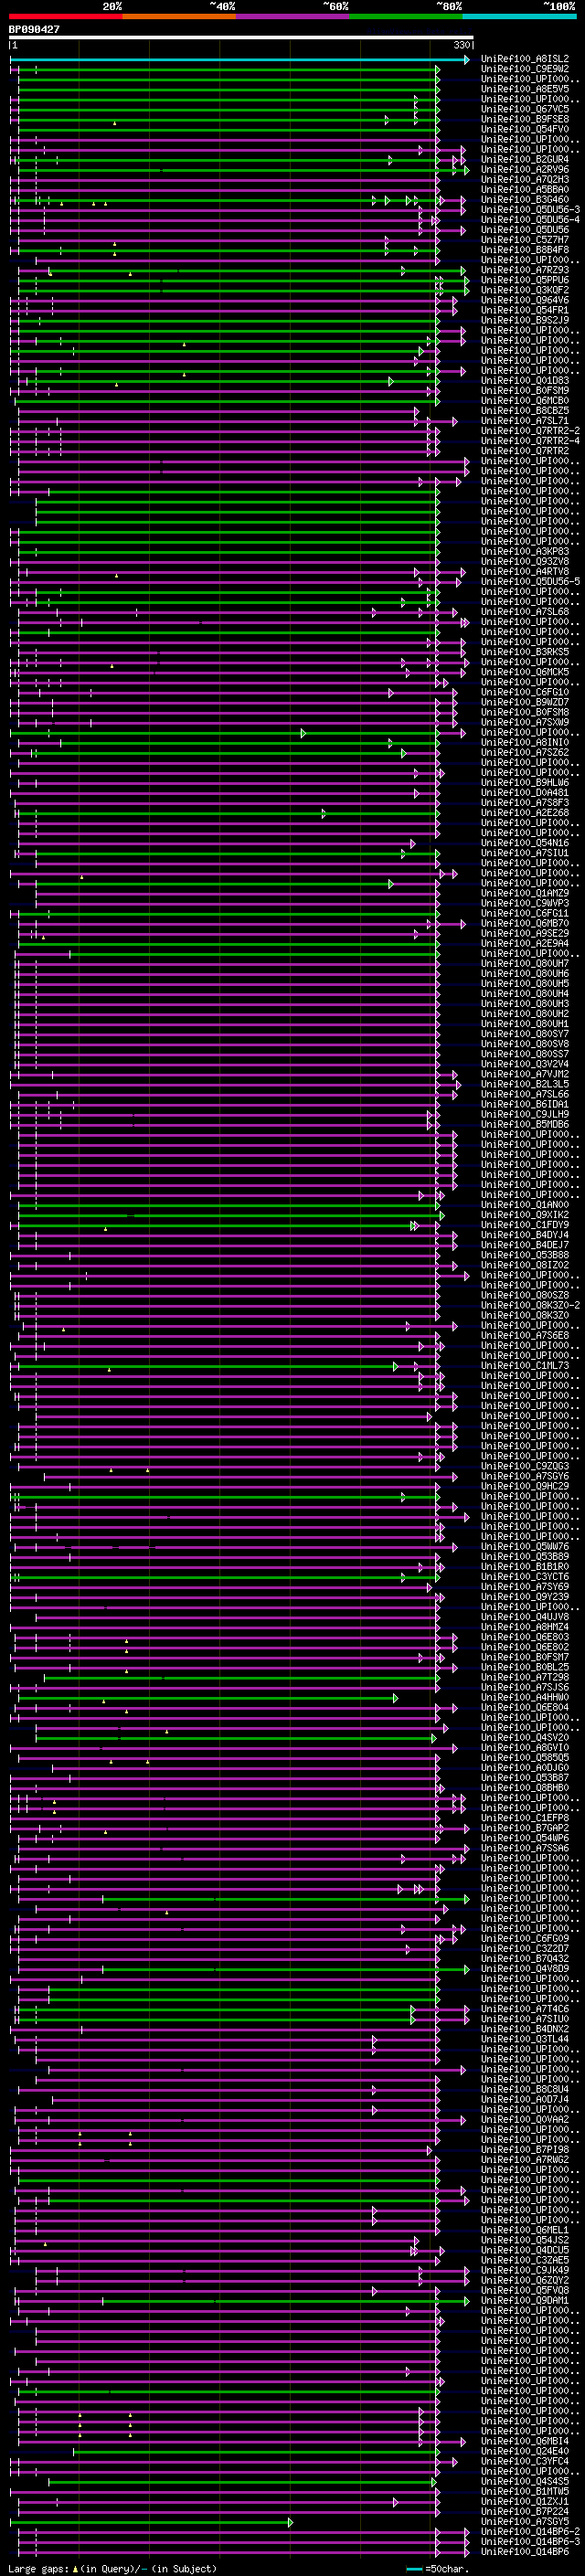The height and width of the screenshot is (2576, 585).
Task: Open the UniRef100_A8E5V5 hit label
Action: coord(525,89)
